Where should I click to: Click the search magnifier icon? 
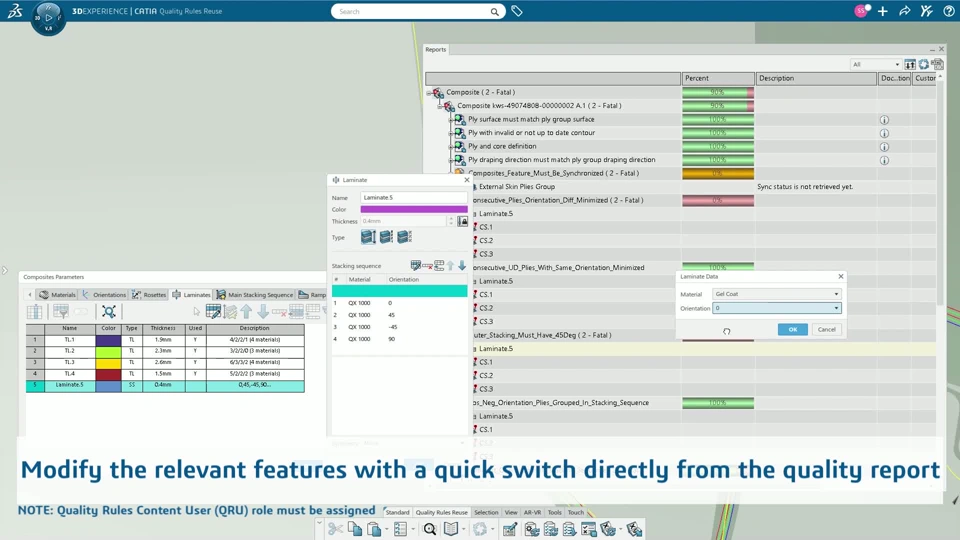pos(494,12)
